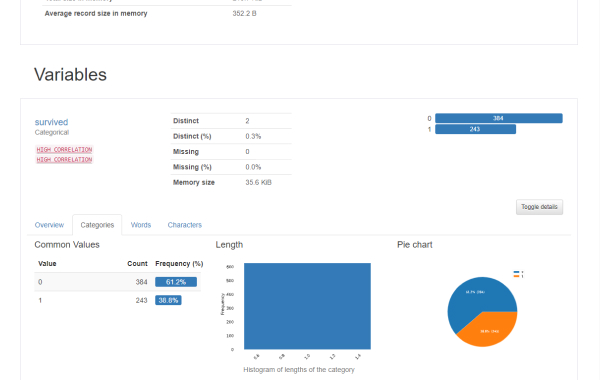Click the Toggle details button
The image size is (600, 380).
coord(539,207)
